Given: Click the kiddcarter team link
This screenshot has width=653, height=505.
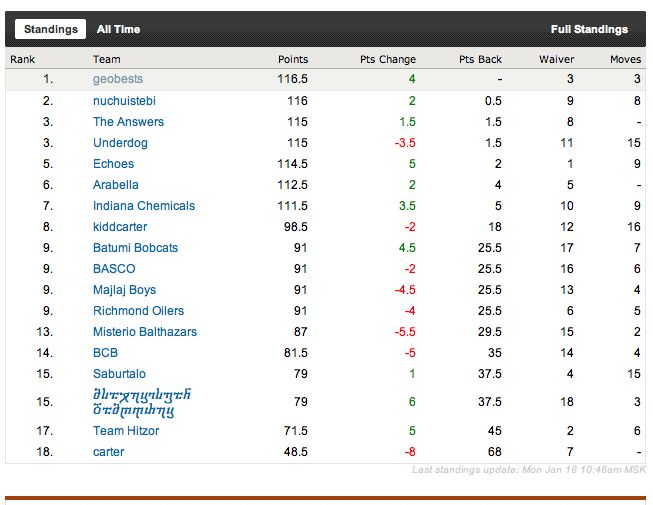Looking at the screenshot, I should pos(120,227).
